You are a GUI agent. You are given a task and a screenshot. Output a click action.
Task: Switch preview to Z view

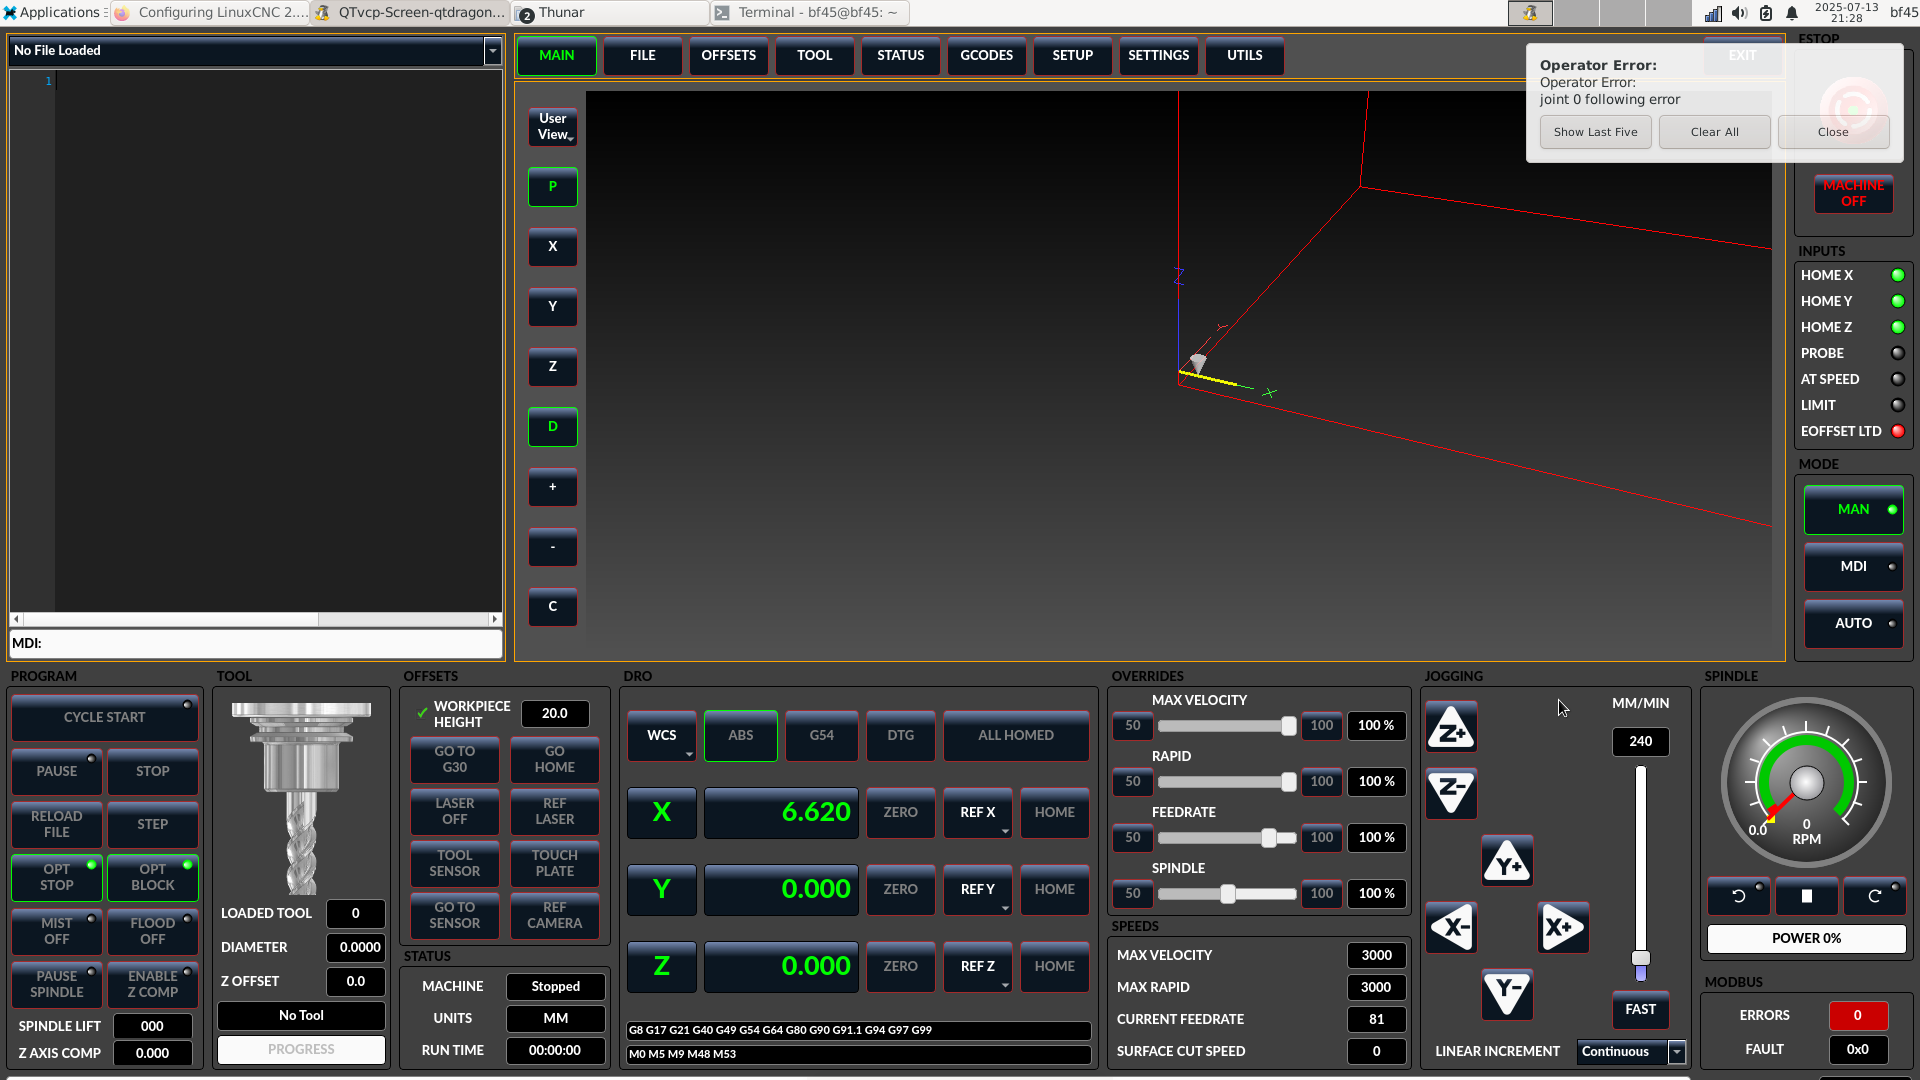click(x=552, y=367)
